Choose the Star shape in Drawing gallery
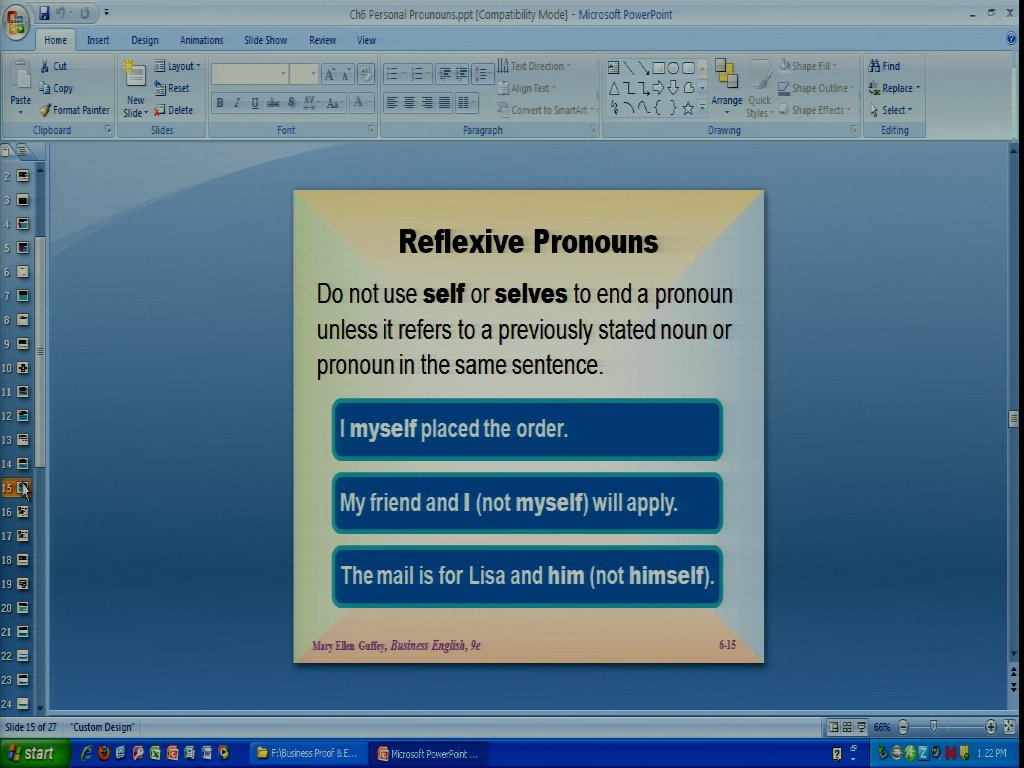Screen dimensions: 1024x768 coord(688,108)
